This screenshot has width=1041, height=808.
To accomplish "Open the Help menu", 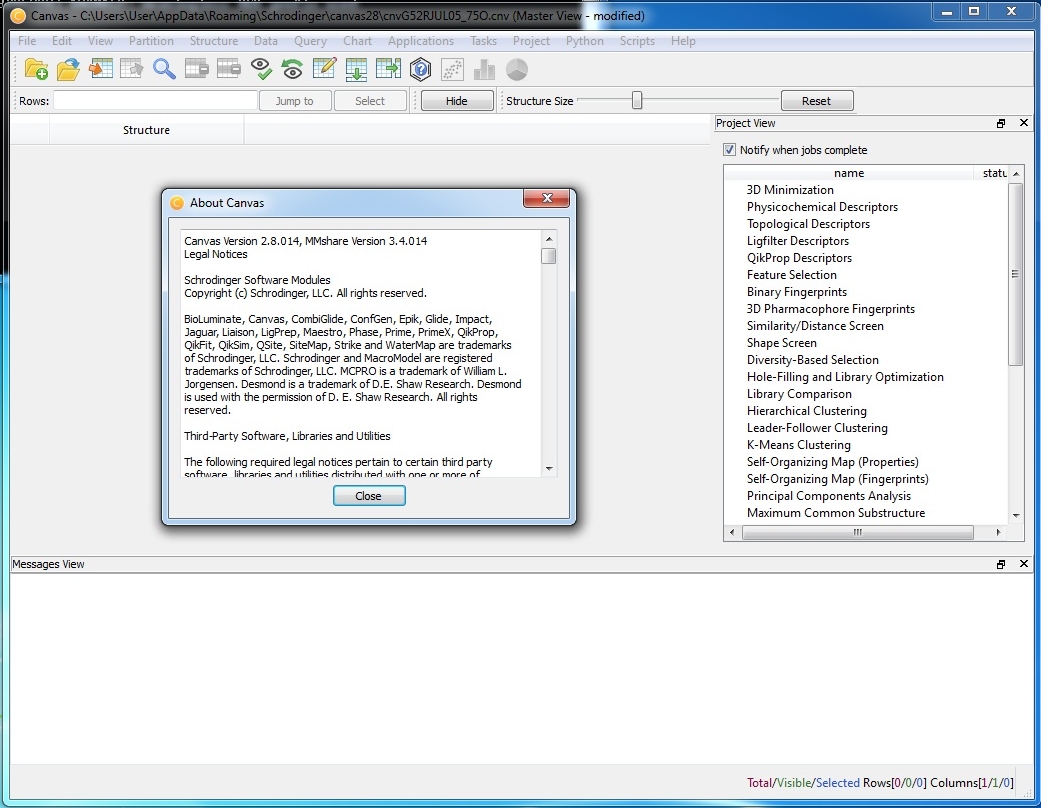I will coord(683,40).
